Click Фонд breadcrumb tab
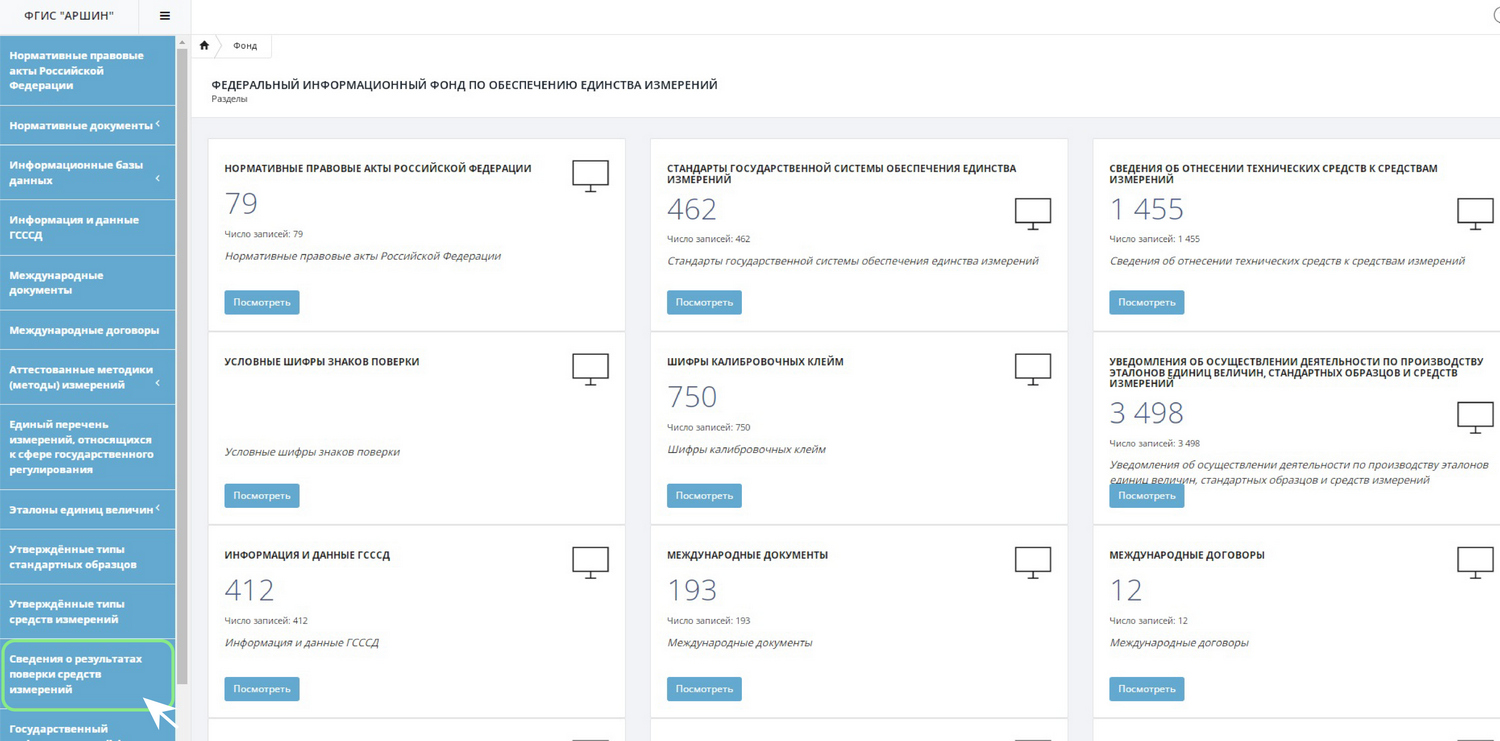Image resolution: width=1500 pixels, height=741 pixels. pos(245,46)
